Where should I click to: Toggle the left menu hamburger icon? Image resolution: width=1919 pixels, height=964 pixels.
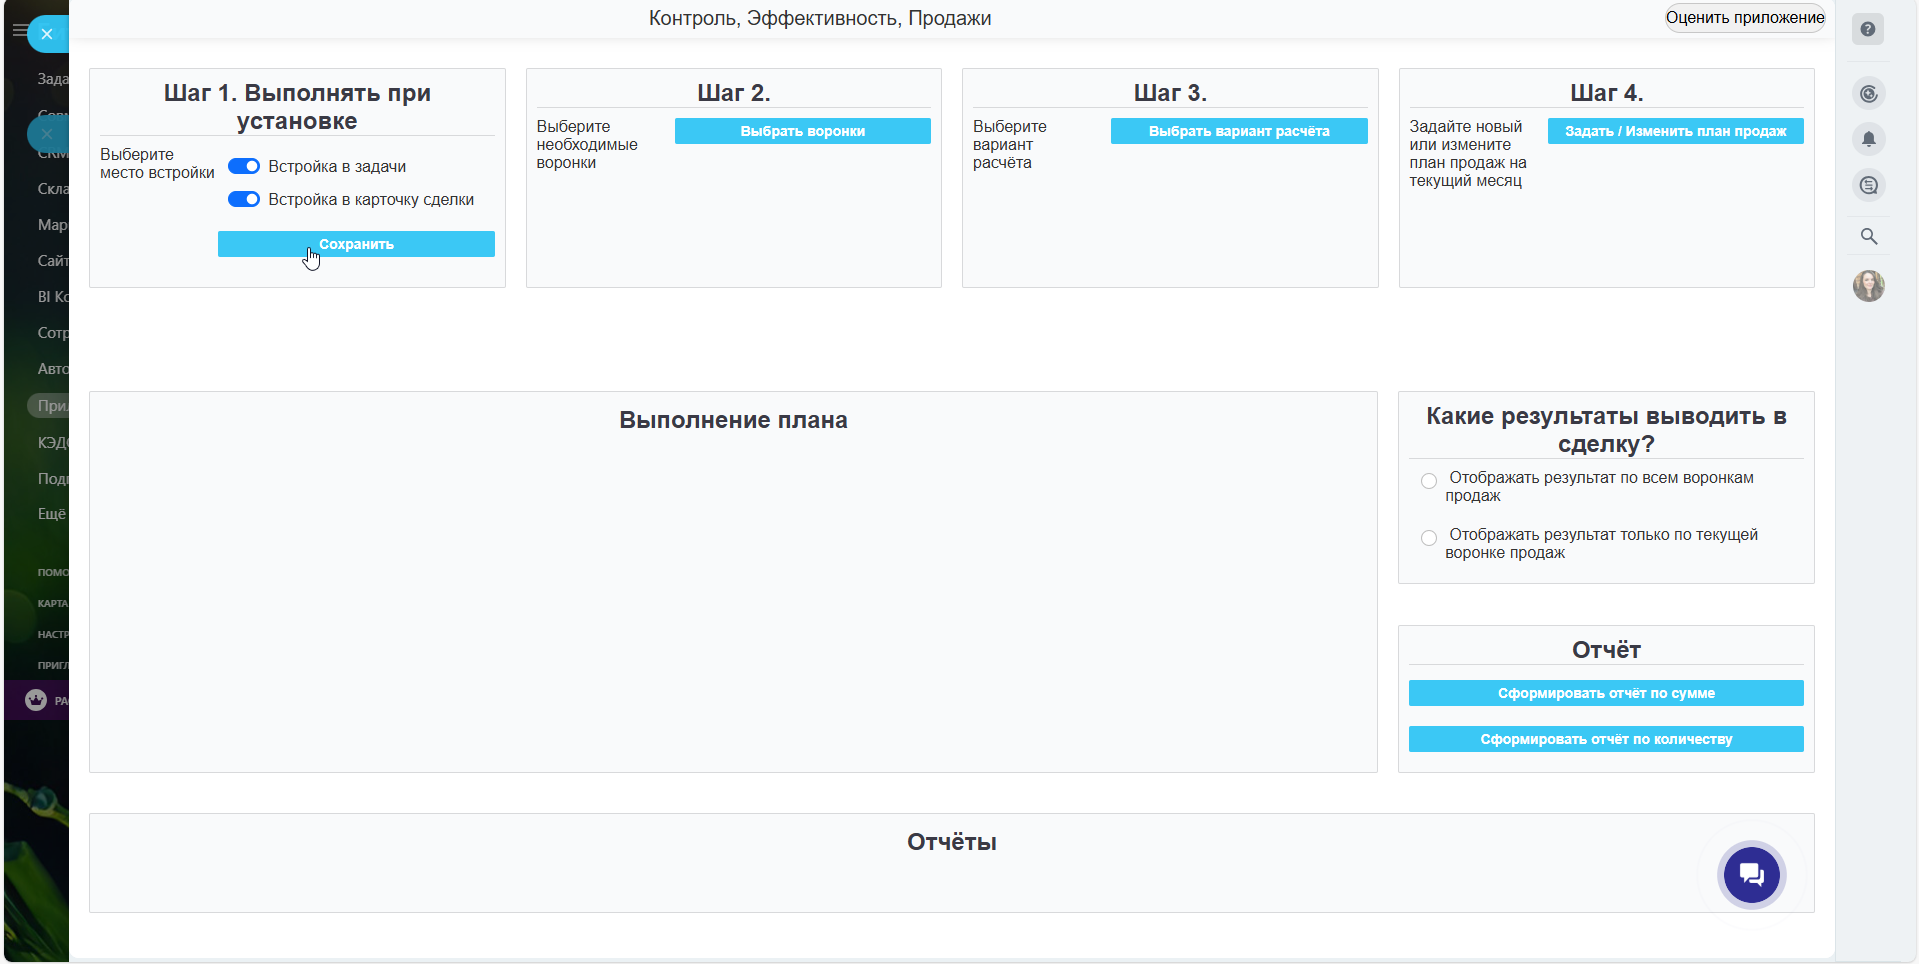coord(18,31)
